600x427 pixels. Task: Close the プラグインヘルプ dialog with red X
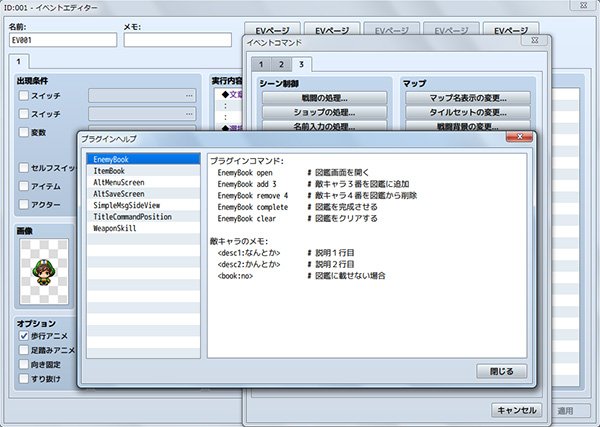pyautogui.click(x=519, y=137)
